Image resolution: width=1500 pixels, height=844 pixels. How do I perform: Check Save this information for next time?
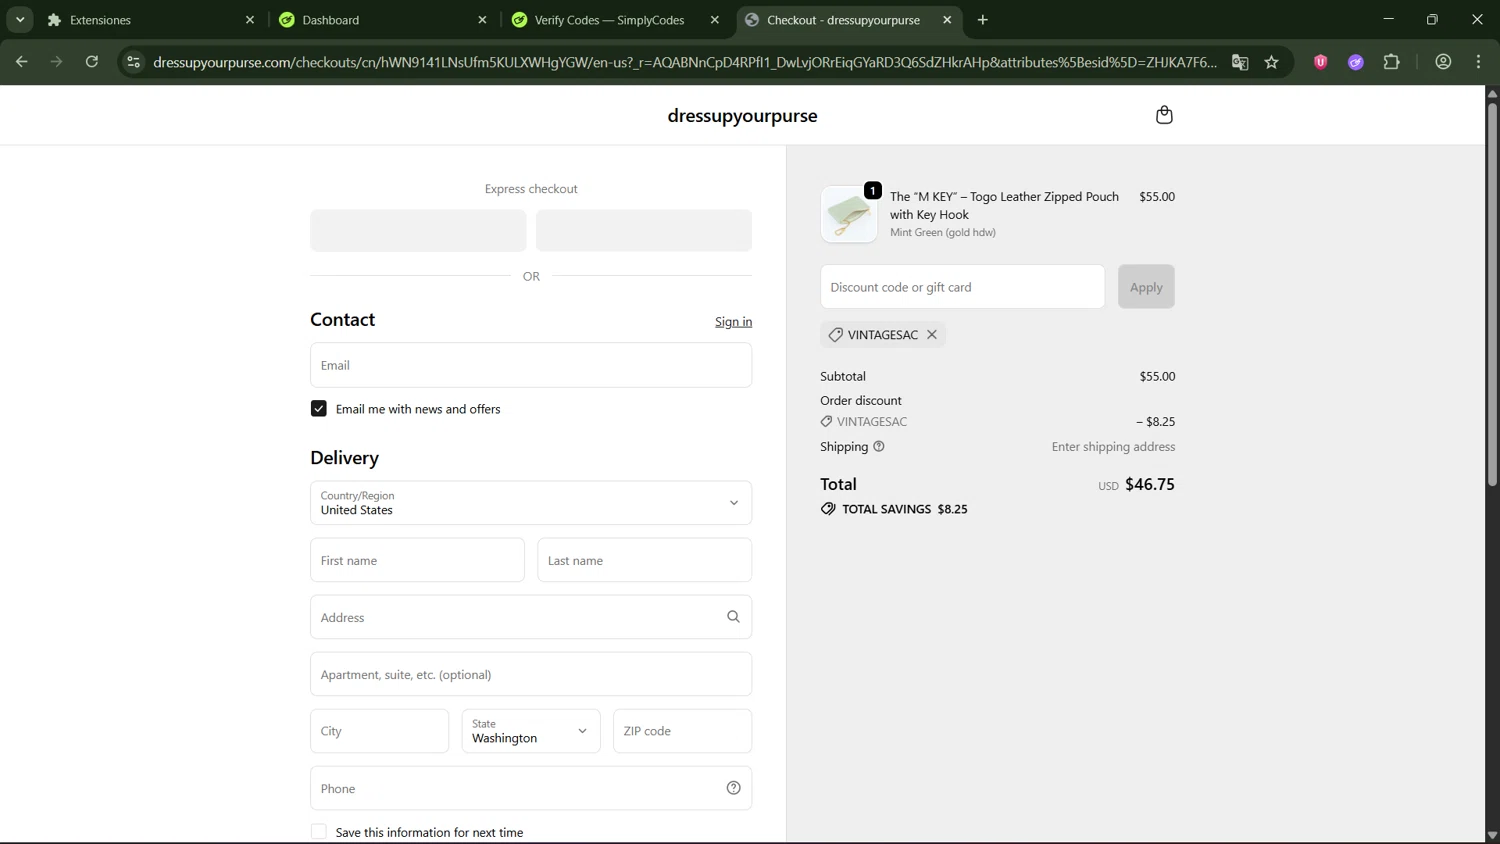(319, 832)
